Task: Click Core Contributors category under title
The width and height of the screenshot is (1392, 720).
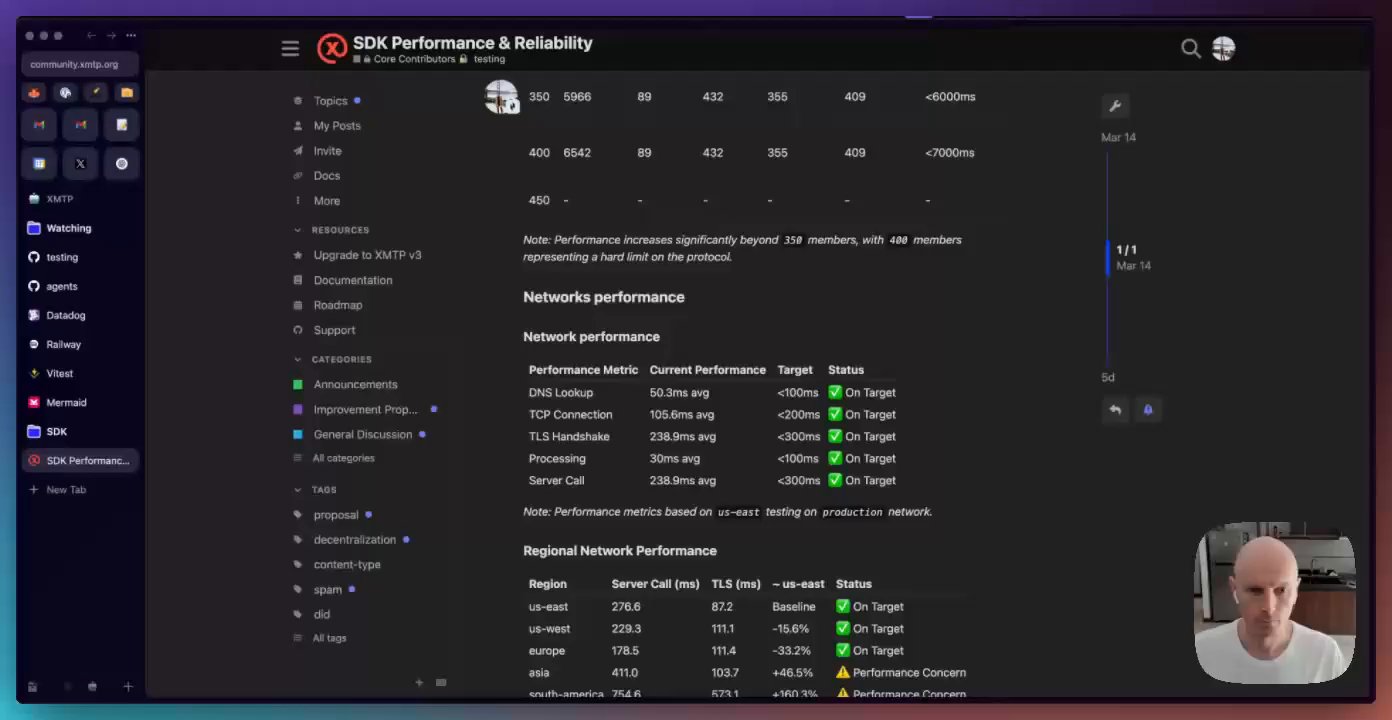Action: point(413,60)
